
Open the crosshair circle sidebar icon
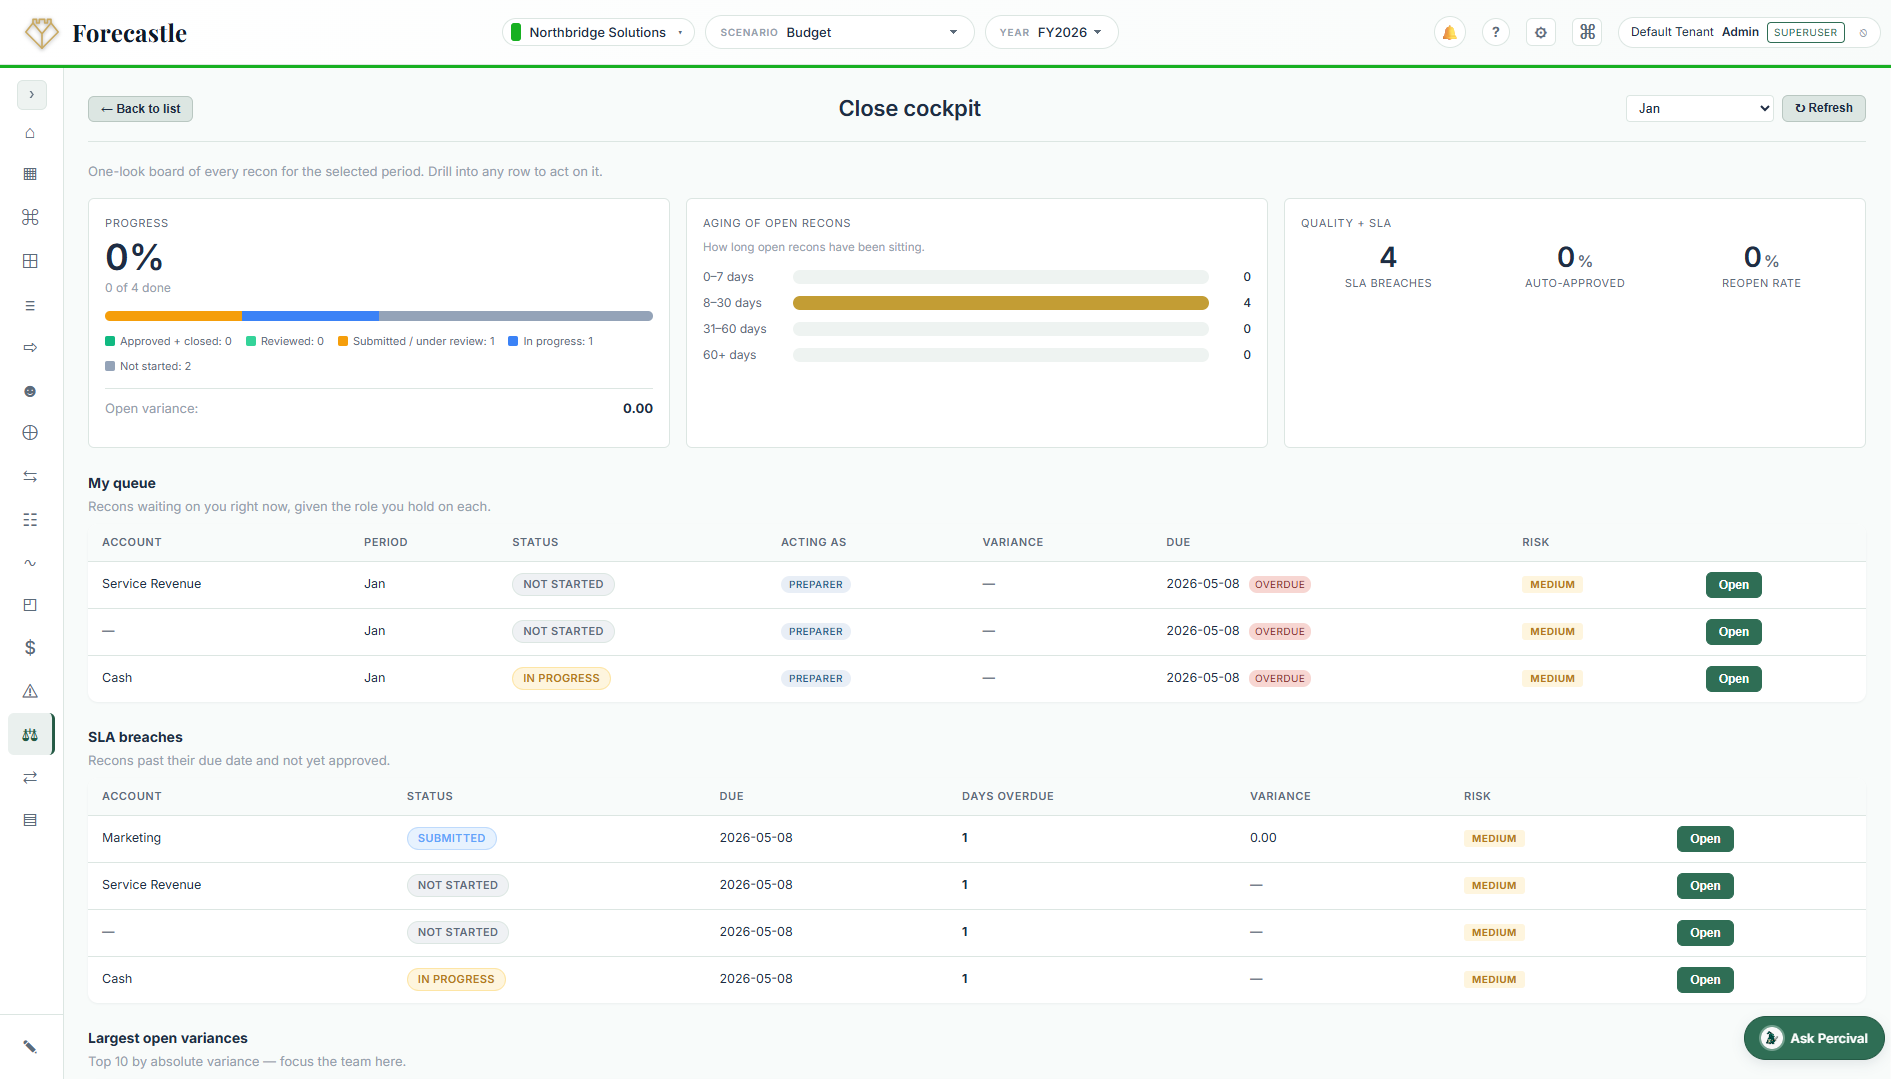(30, 433)
